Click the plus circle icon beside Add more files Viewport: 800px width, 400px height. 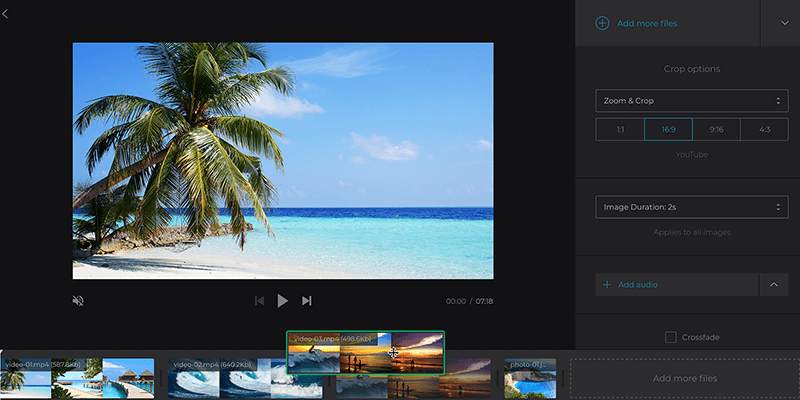click(603, 23)
